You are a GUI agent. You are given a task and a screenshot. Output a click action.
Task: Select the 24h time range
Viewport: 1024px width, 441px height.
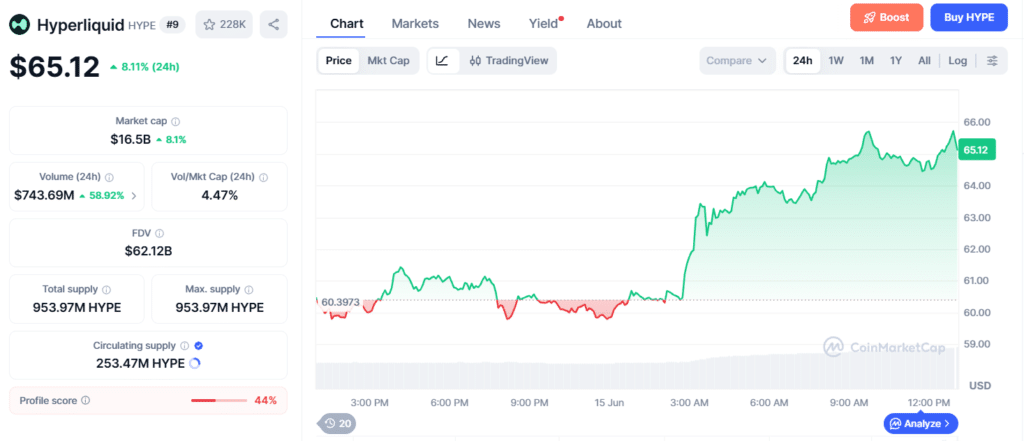[803, 61]
